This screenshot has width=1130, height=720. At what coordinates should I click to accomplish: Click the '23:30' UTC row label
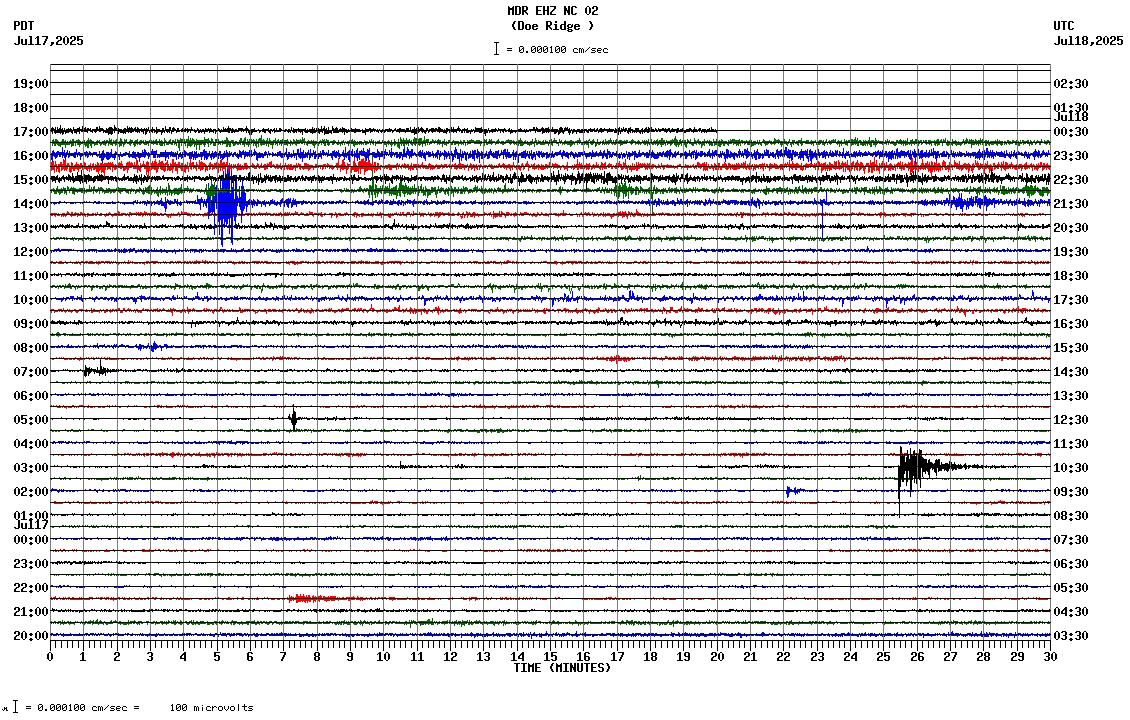tap(1071, 156)
